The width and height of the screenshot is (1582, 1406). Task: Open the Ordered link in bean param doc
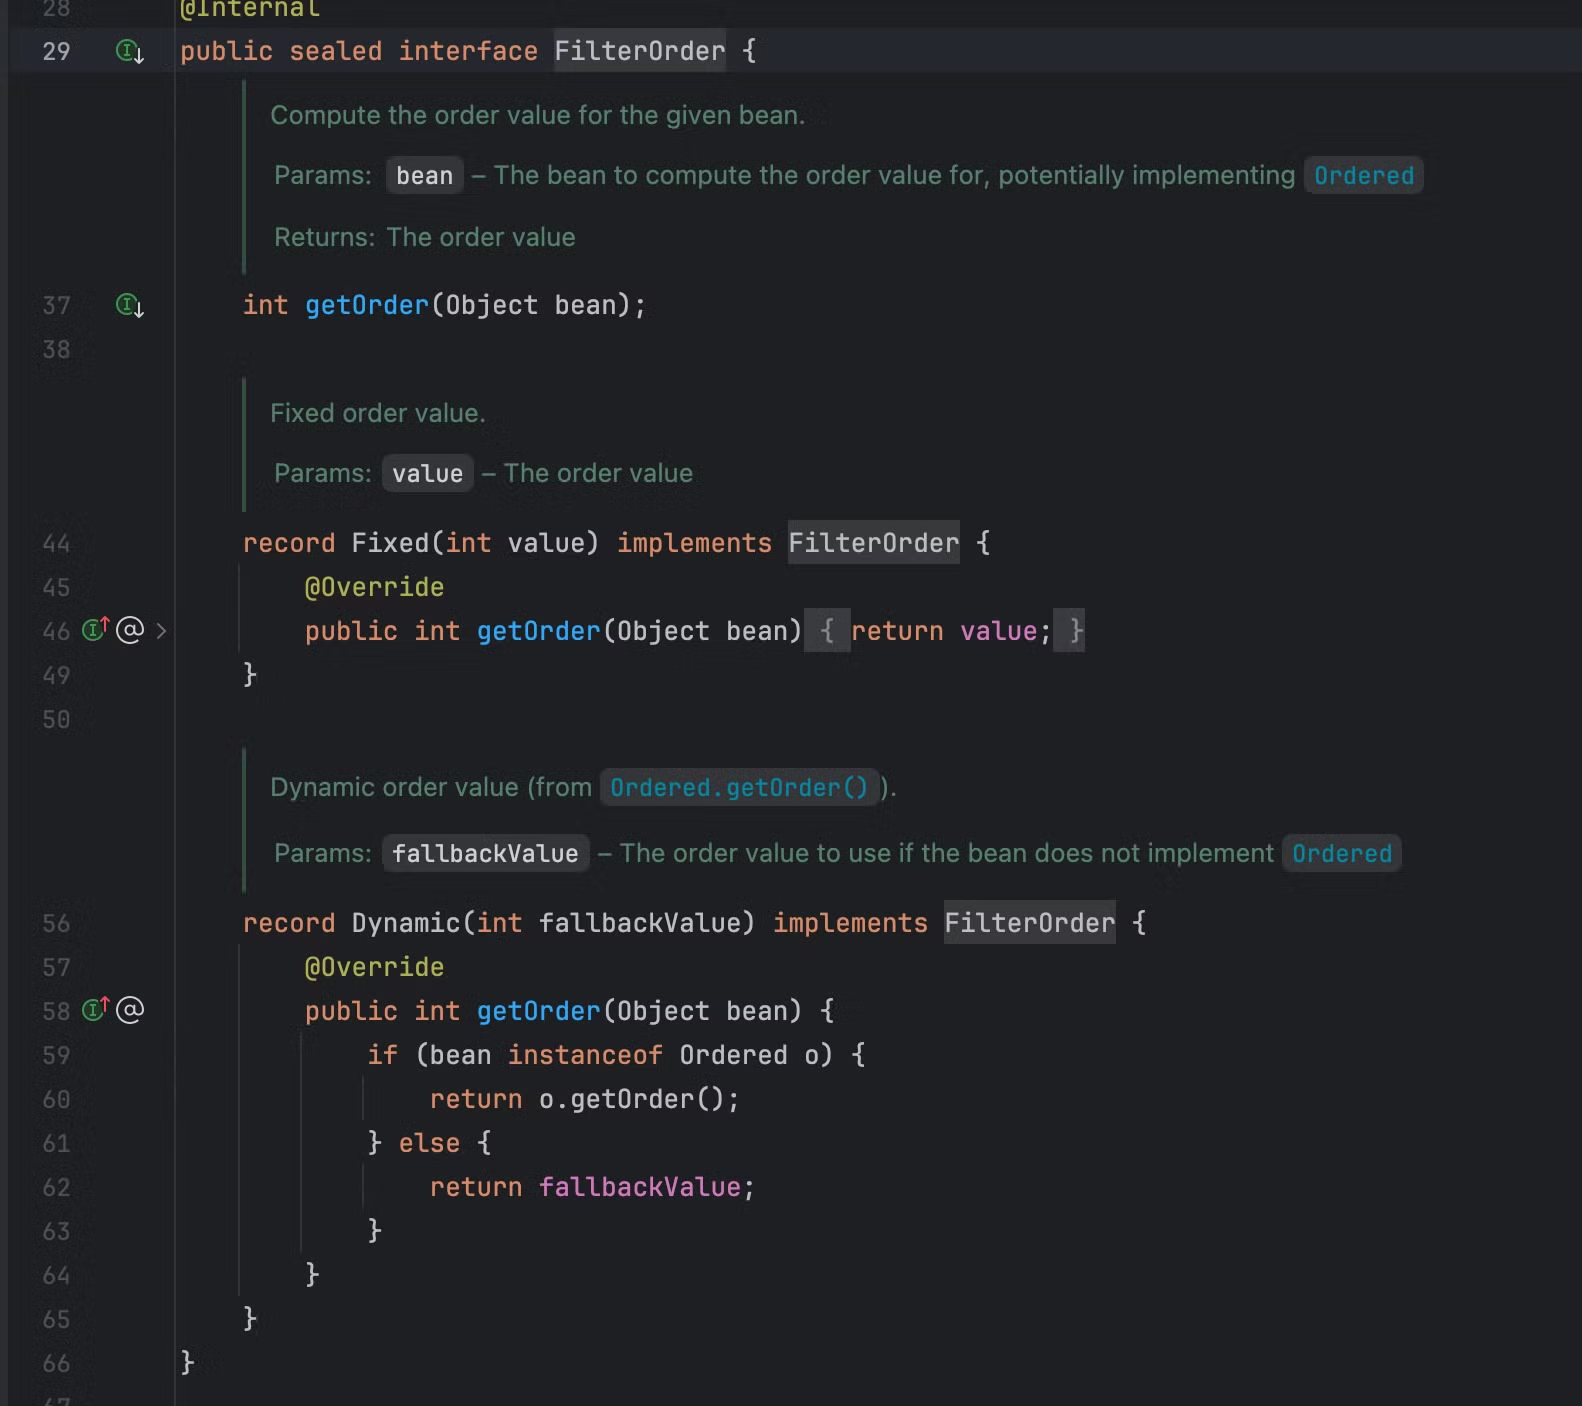point(1363,176)
